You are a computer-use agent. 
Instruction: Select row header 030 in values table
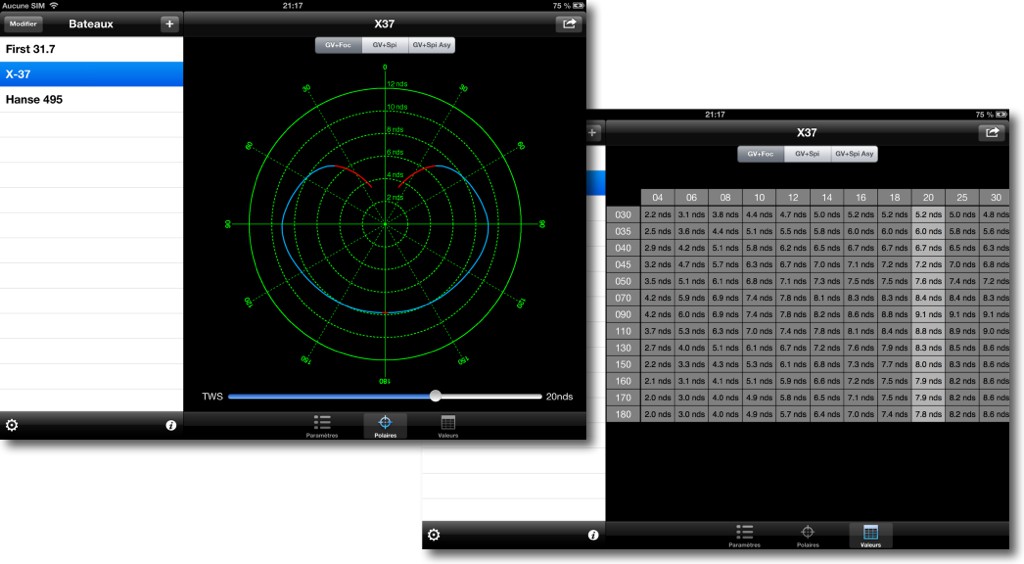tap(623, 215)
